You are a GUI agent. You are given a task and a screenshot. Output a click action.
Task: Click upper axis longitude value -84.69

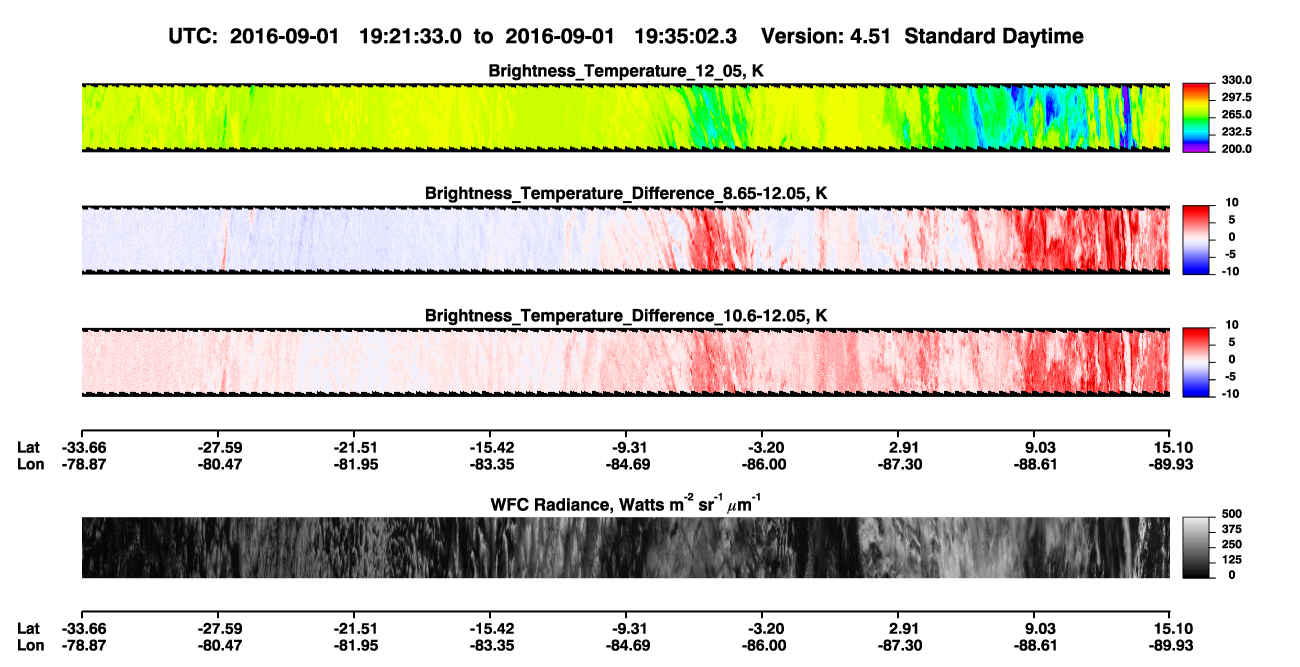tap(626, 464)
